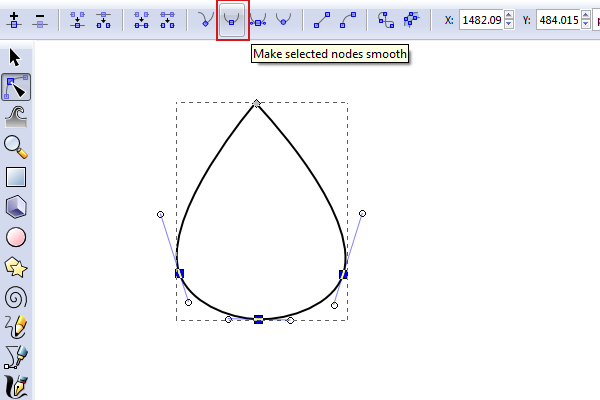Activate the Spiral tool
The image size is (600, 400).
point(16,297)
